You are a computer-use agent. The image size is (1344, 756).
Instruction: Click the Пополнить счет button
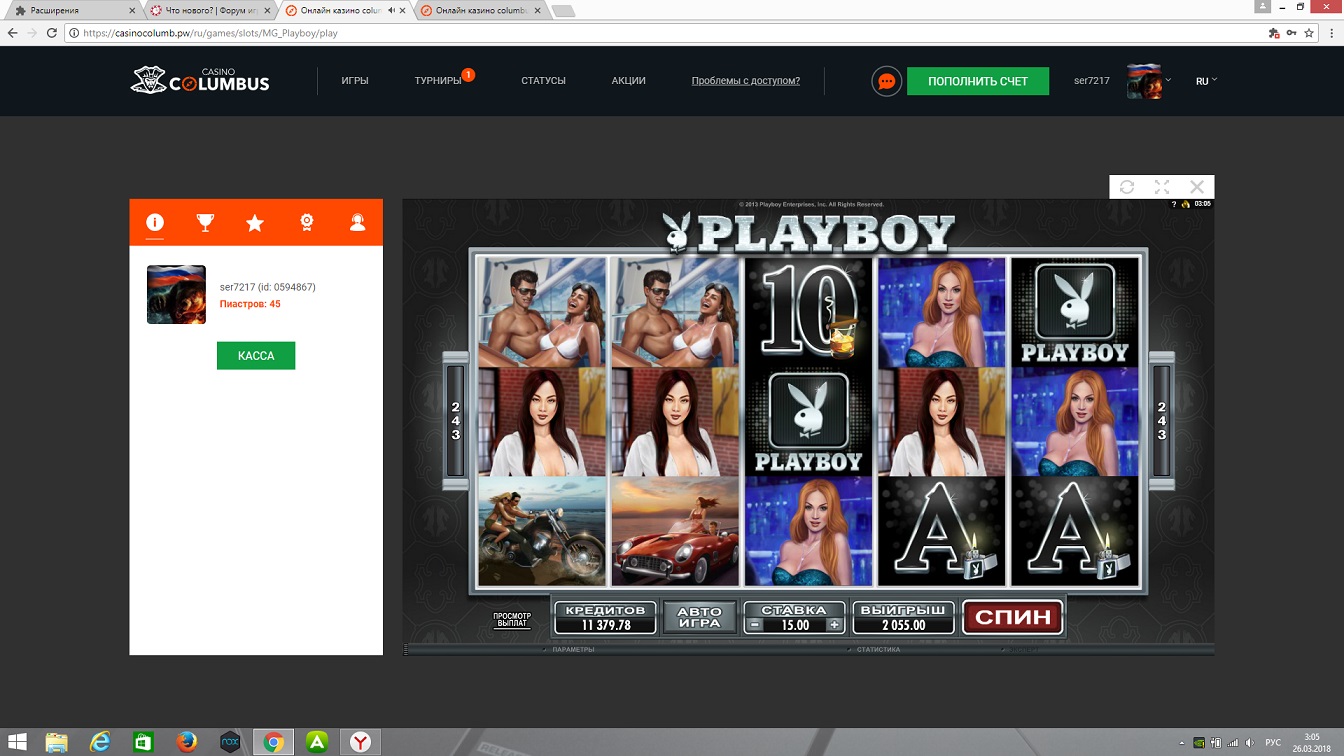click(x=978, y=81)
